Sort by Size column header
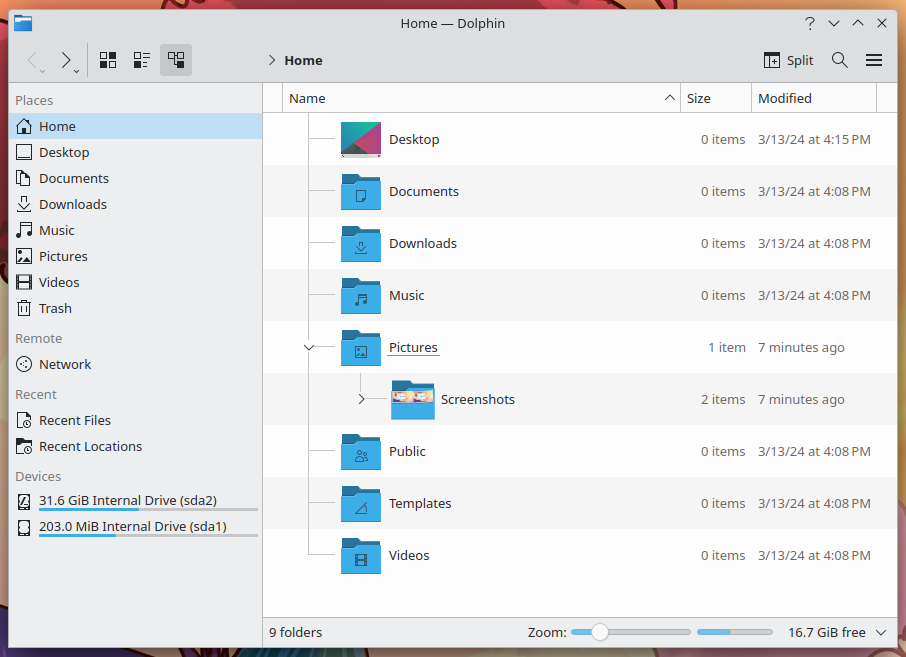The width and height of the screenshot is (906, 657). 716,98
